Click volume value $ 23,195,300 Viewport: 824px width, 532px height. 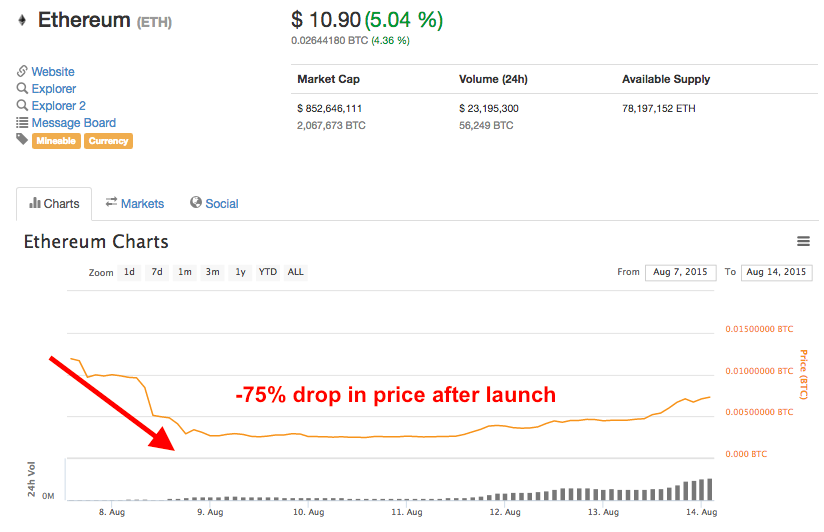point(489,109)
